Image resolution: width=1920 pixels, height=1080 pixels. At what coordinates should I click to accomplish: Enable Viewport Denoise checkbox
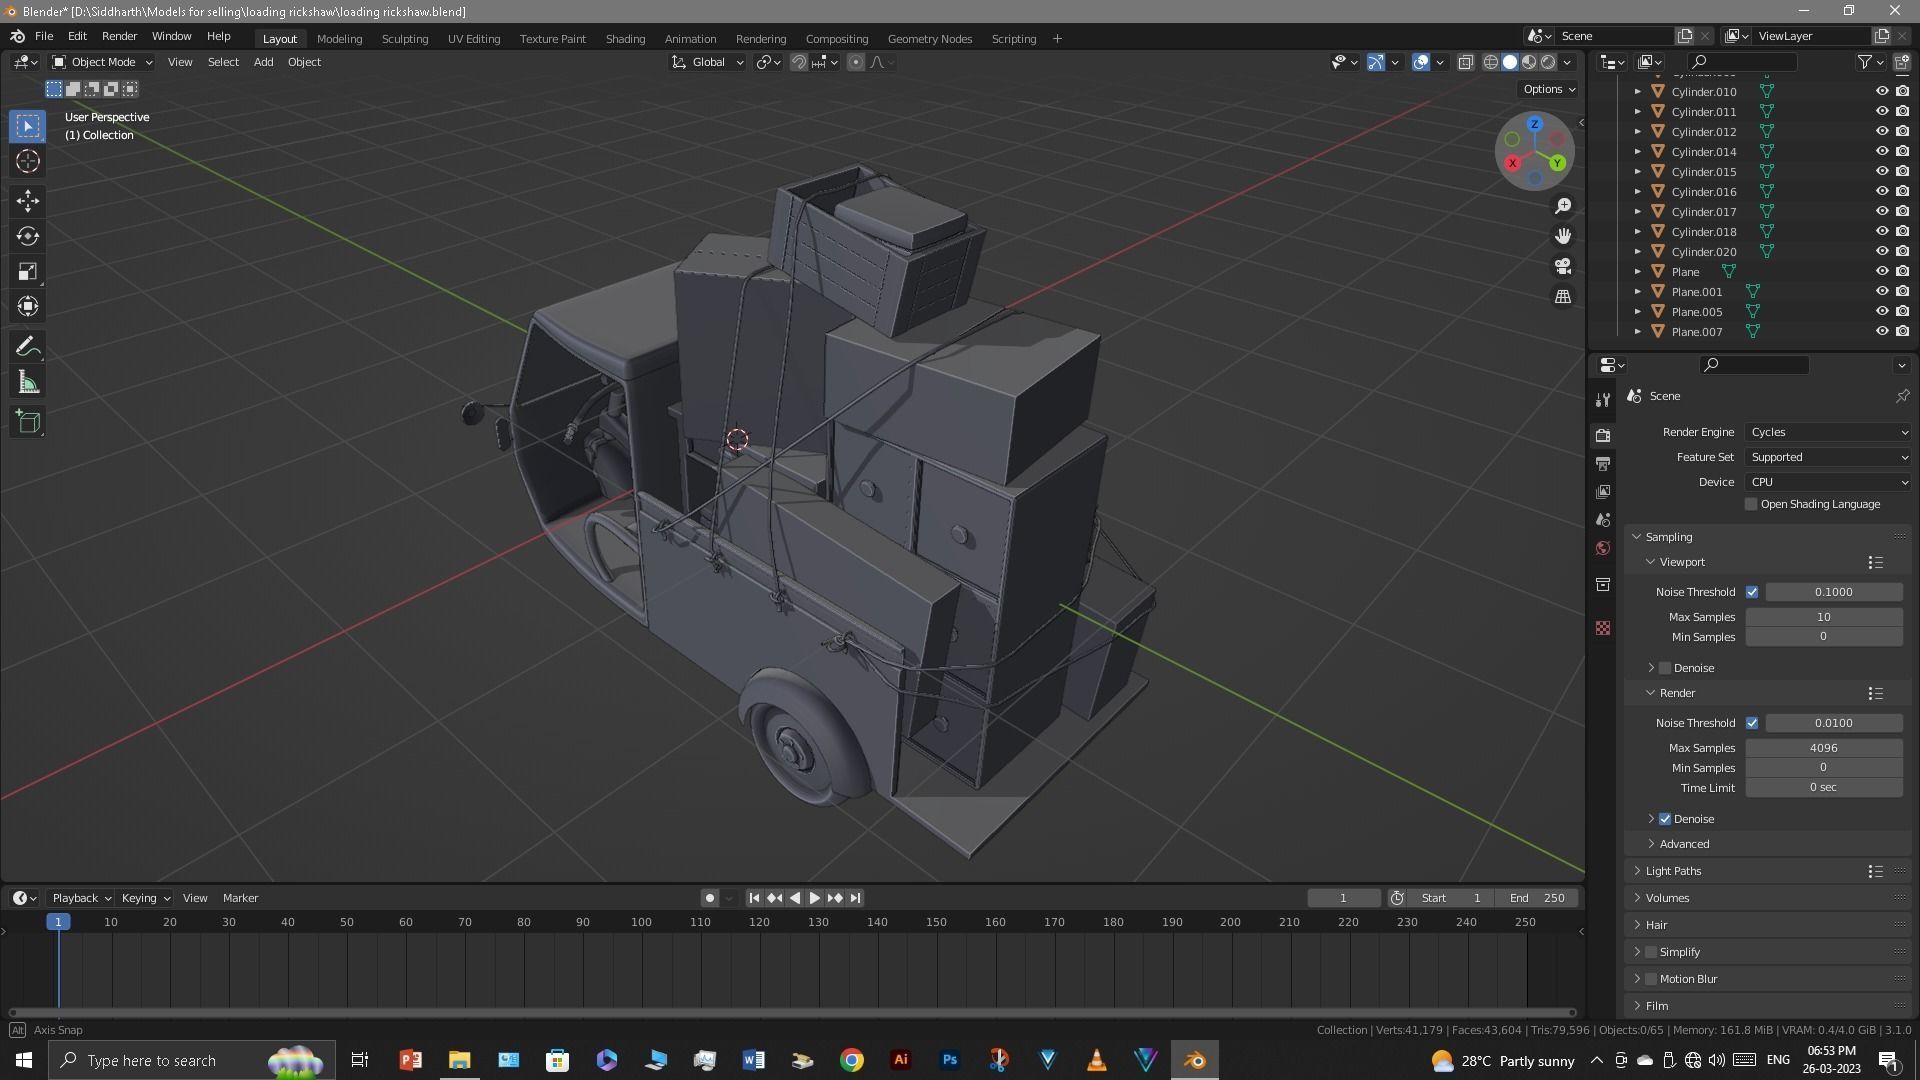1665,668
